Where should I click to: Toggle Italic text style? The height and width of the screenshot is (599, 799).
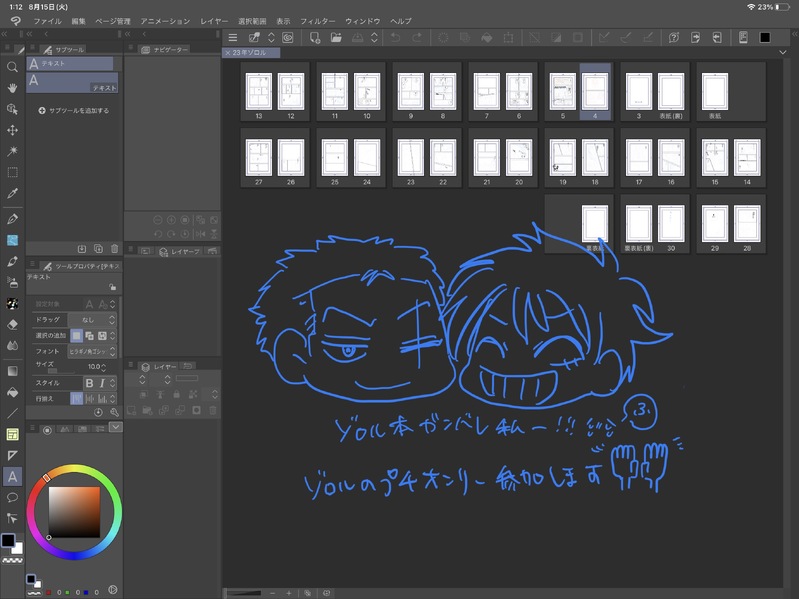102,383
